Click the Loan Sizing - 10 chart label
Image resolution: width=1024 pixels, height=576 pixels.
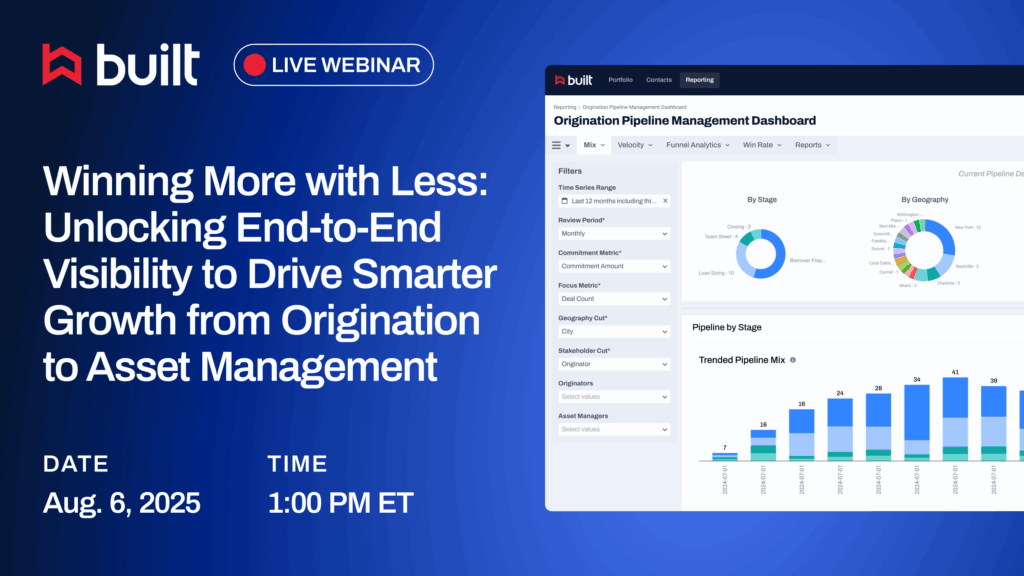pos(716,273)
